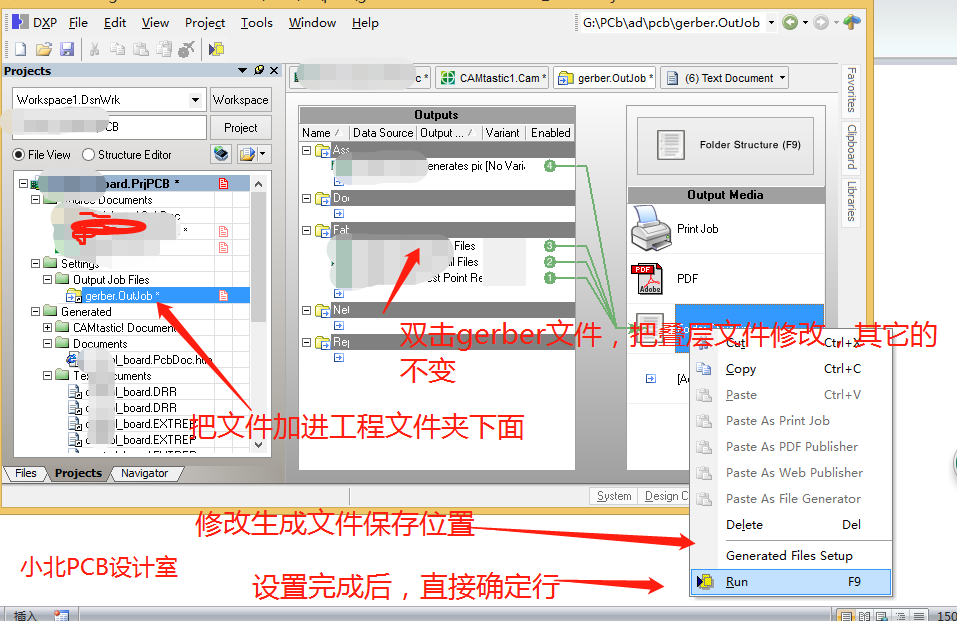This screenshot has width=957, height=621.
Task: Click the scissors Cut toolbar icon
Action: pos(95,49)
